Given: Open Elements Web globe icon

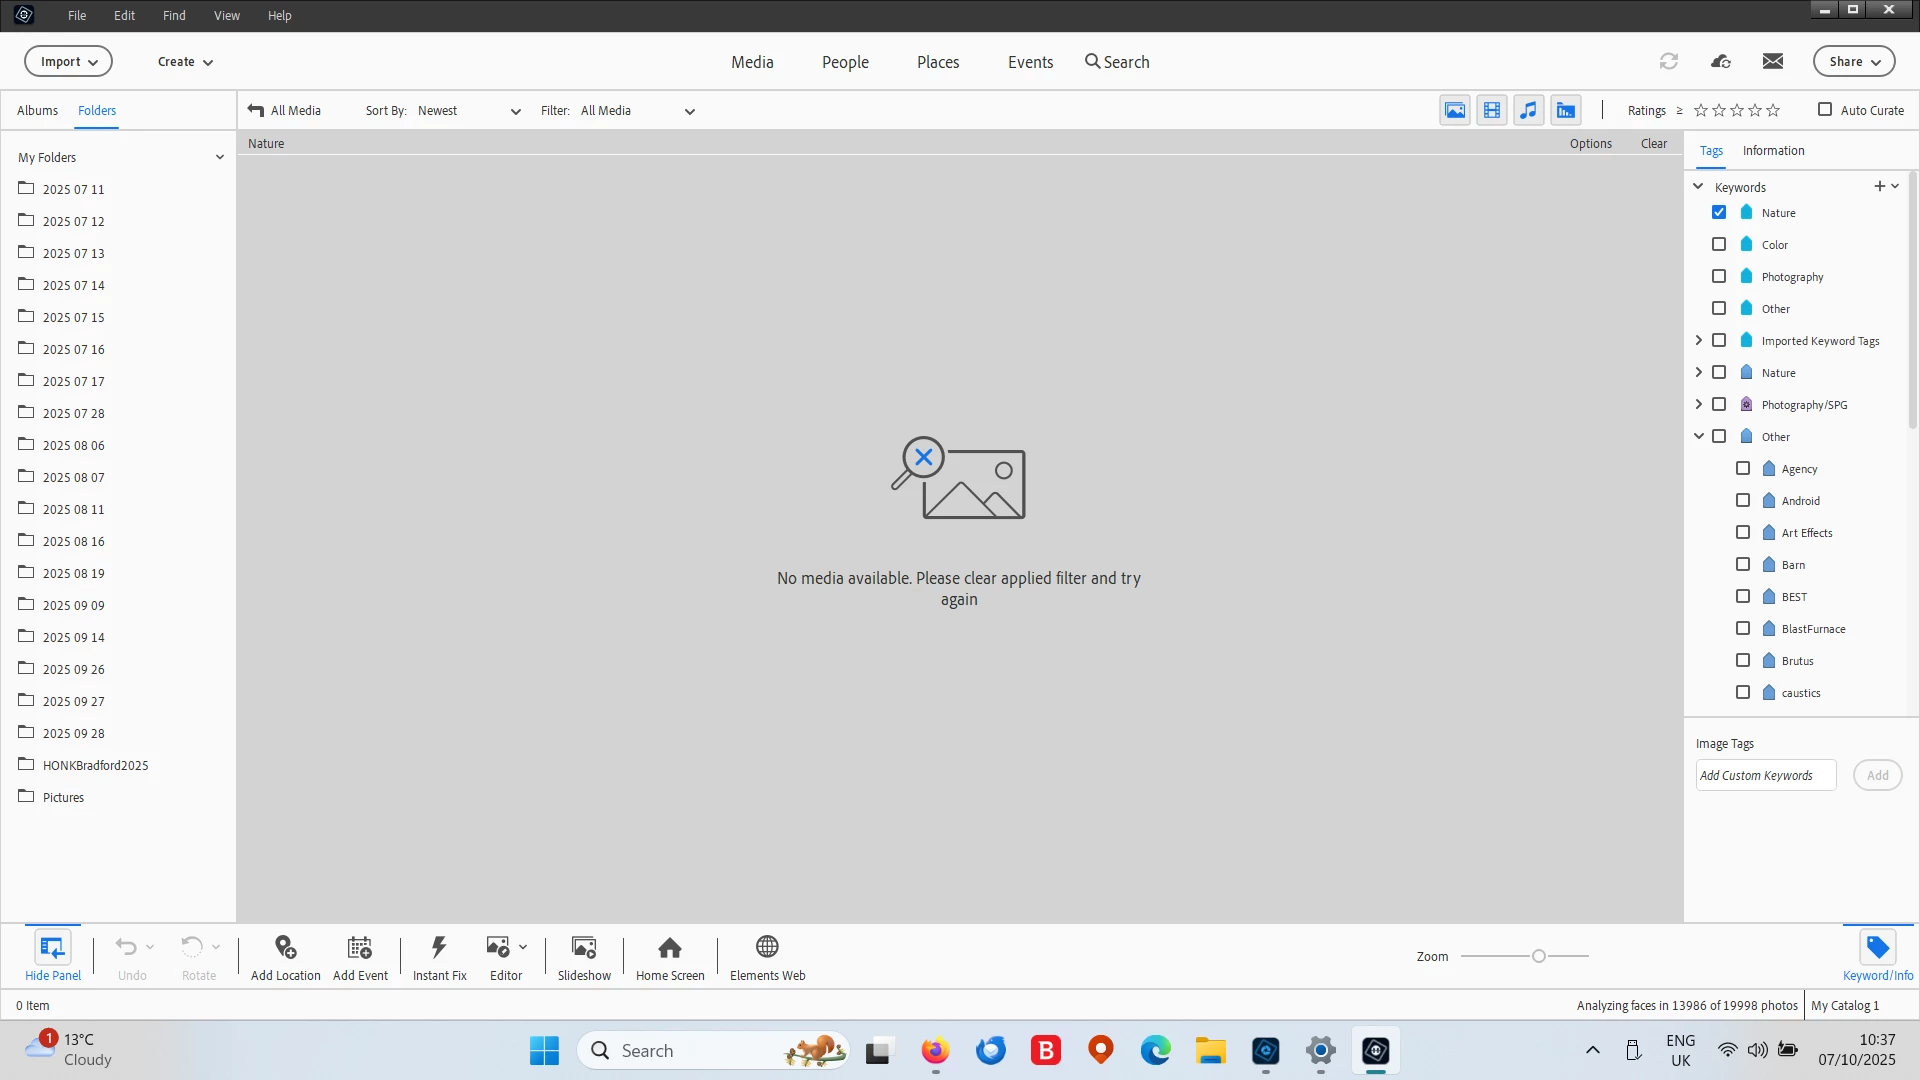Looking at the screenshot, I should (x=767, y=947).
